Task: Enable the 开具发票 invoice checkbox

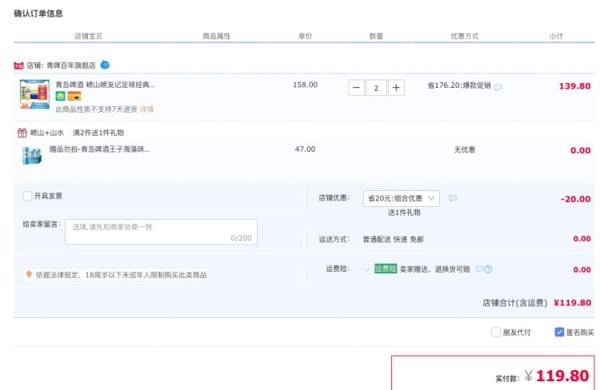Action: [28, 196]
